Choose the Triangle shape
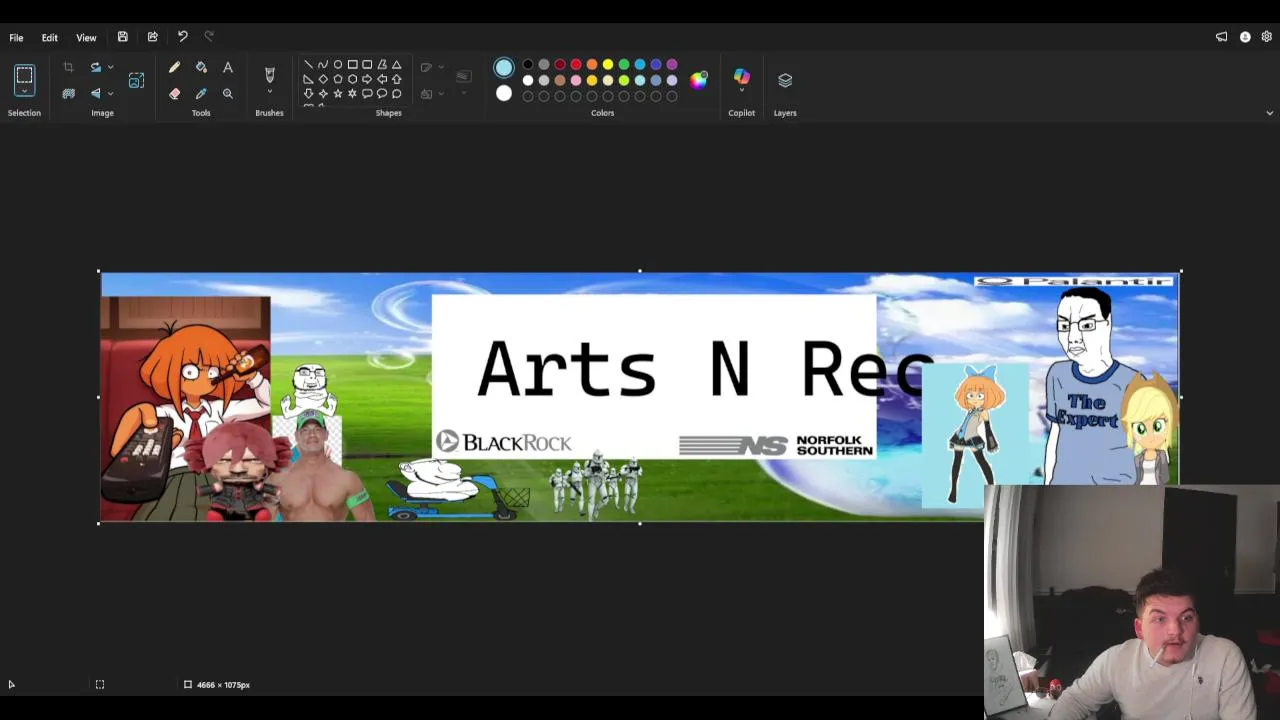1280x720 pixels. click(x=396, y=65)
